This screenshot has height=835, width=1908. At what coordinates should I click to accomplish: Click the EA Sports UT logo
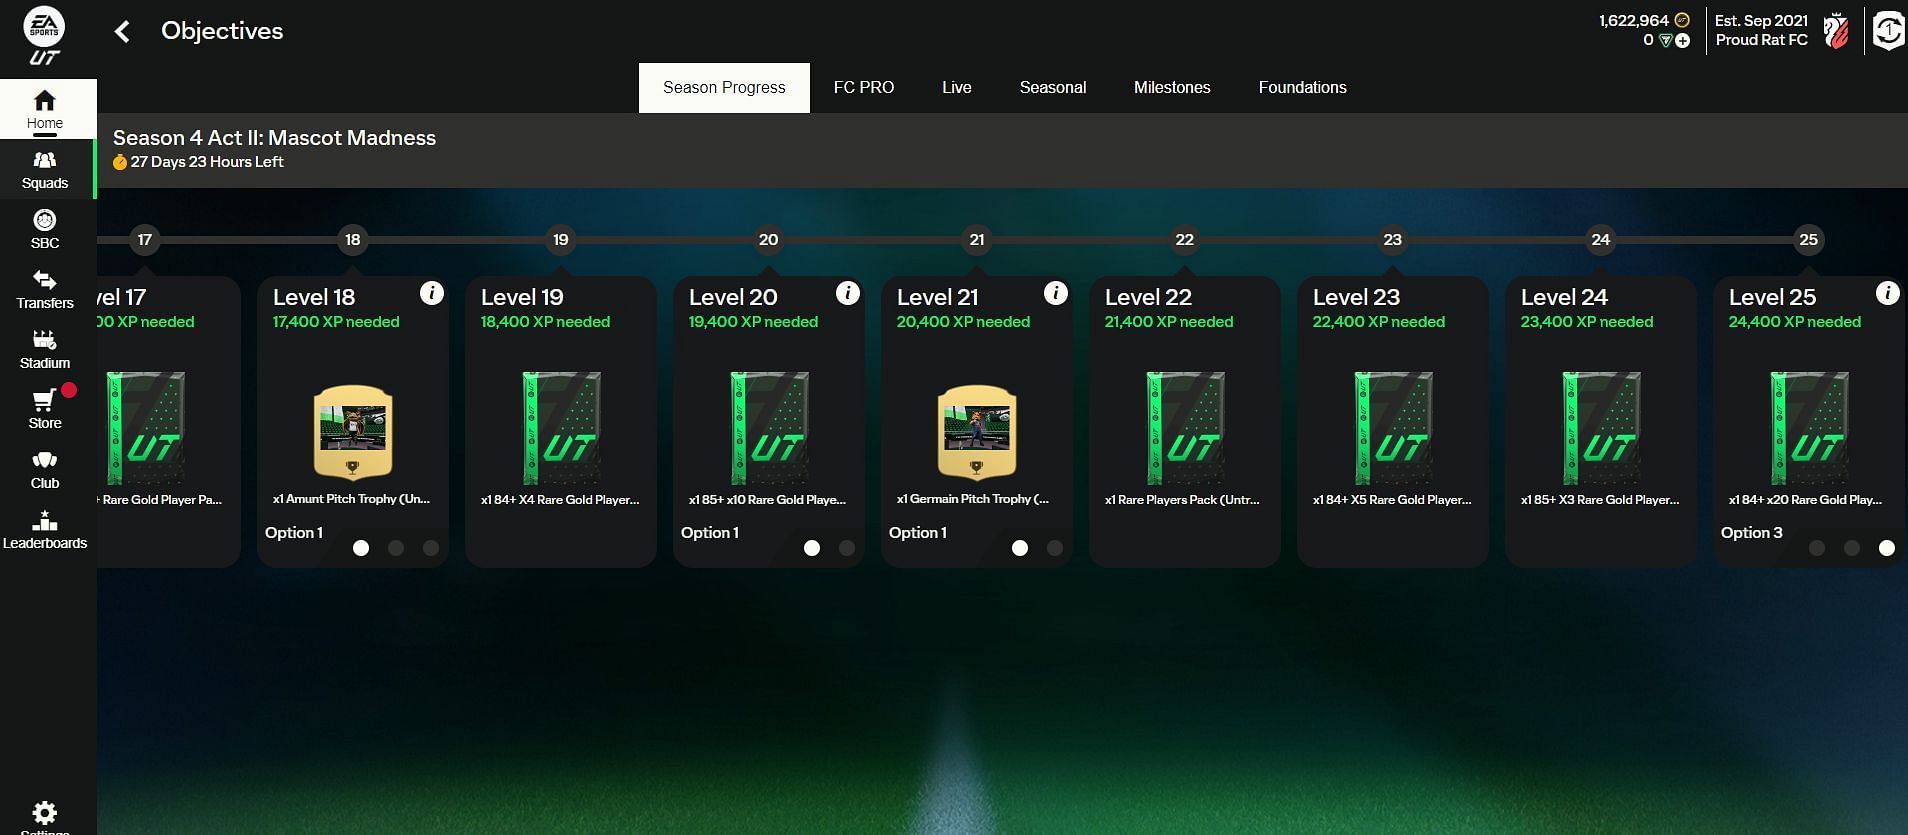tap(44, 38)
